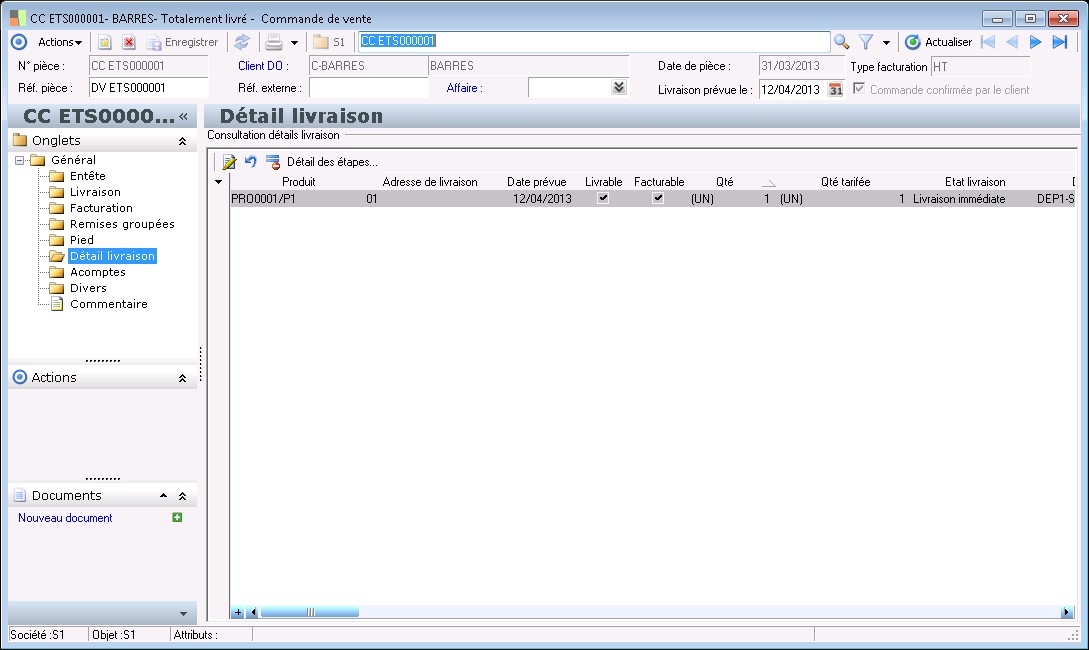Collapse the Onglets section

point(182,141)
